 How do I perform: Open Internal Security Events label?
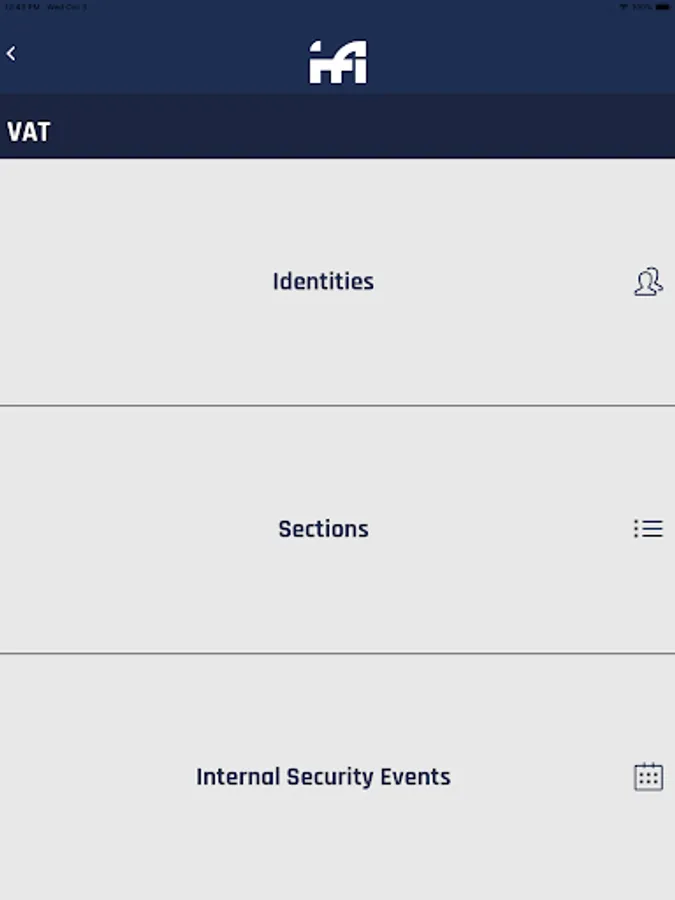(x=323, y=777)
